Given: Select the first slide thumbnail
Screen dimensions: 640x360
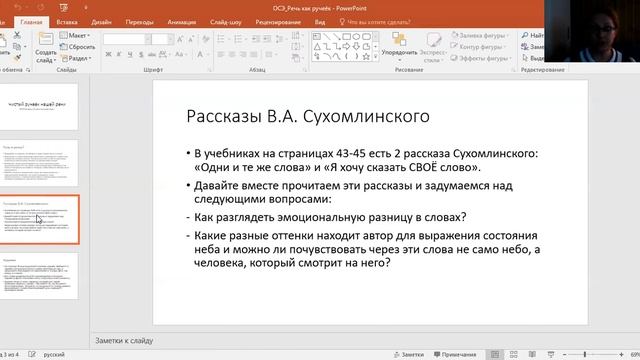Looking at the screenshot, I should (39, 107).
